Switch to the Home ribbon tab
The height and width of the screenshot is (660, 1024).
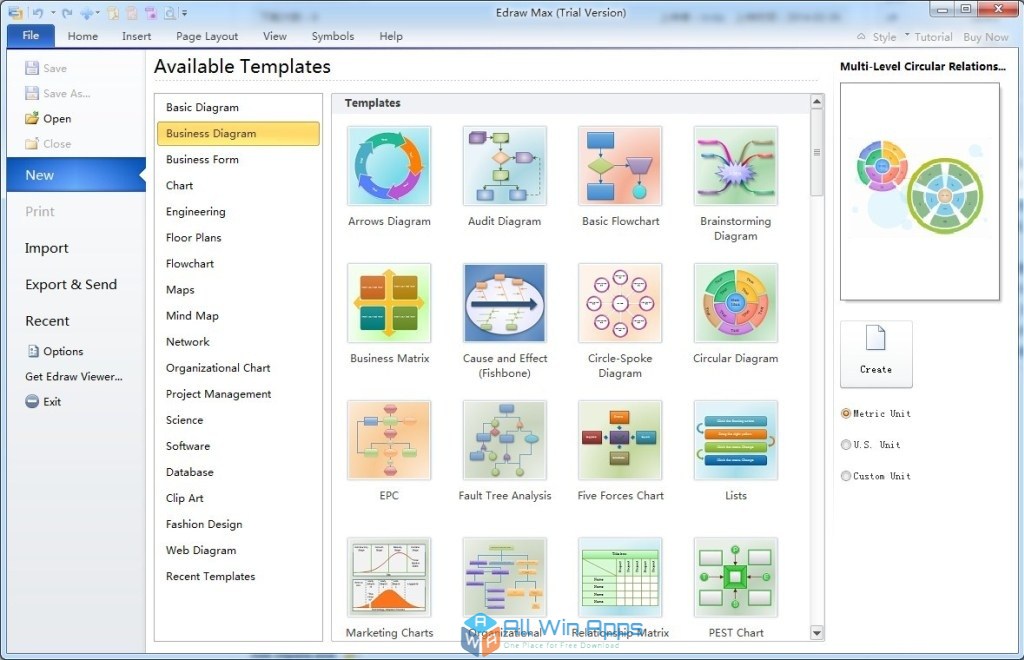click(x=82, y=37)
